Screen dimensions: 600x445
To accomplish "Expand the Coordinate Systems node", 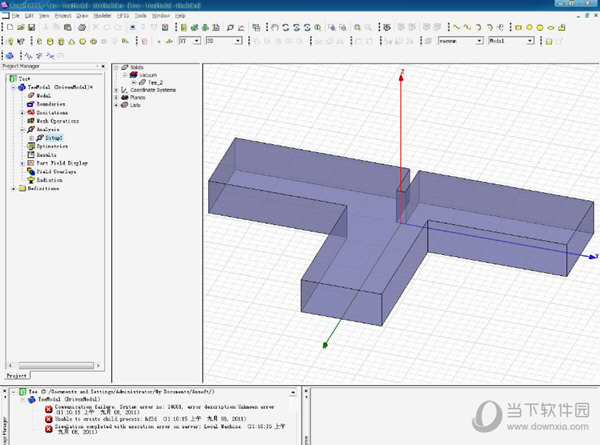I will 116,90.
